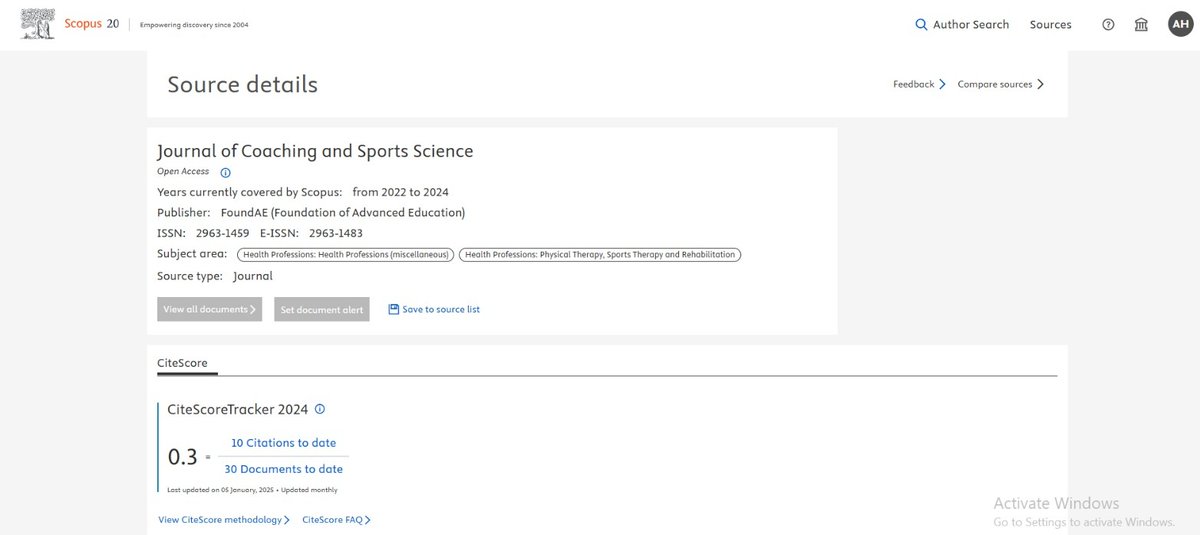This screenshot has width=1200, height=535.
Task: Click the Save to source list icon
Action: point(393,309)
